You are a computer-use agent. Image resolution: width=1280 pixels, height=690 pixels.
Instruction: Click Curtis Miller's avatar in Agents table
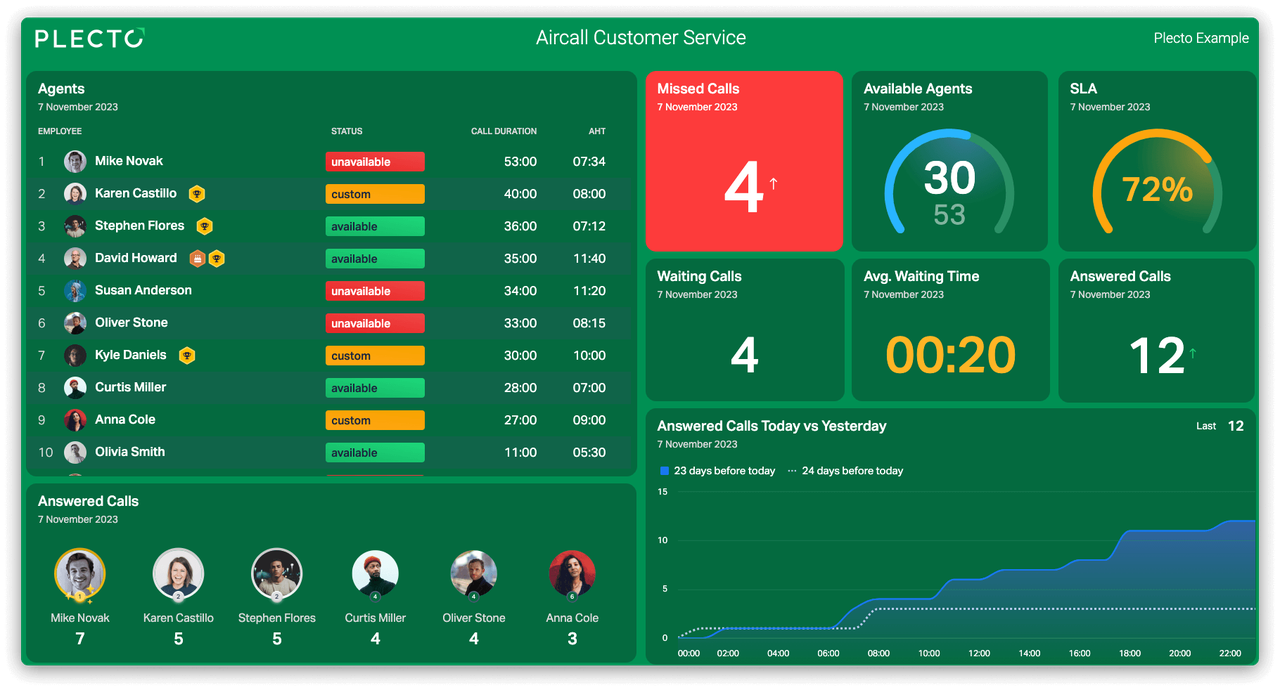click(x=75, y=388)
